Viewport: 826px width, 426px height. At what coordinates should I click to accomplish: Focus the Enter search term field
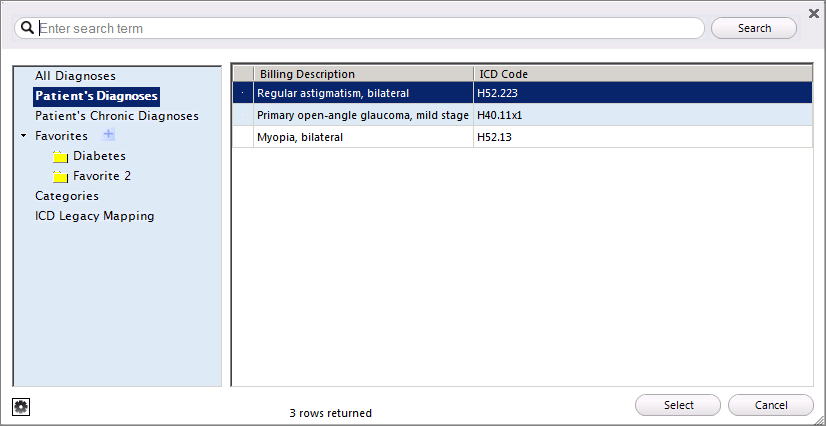coord(359,28)
